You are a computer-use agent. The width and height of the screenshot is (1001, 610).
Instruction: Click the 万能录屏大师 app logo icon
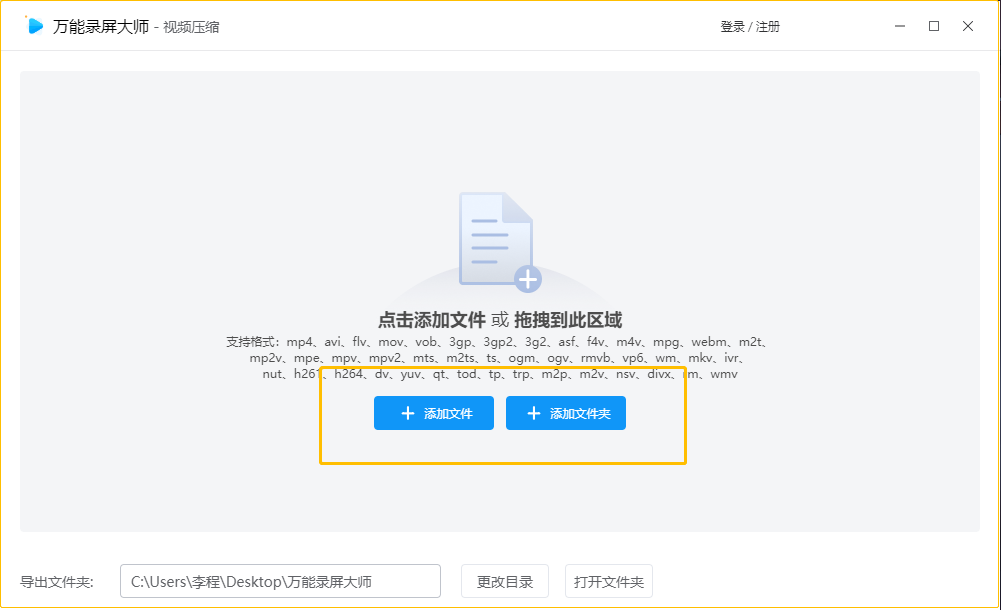36,26
